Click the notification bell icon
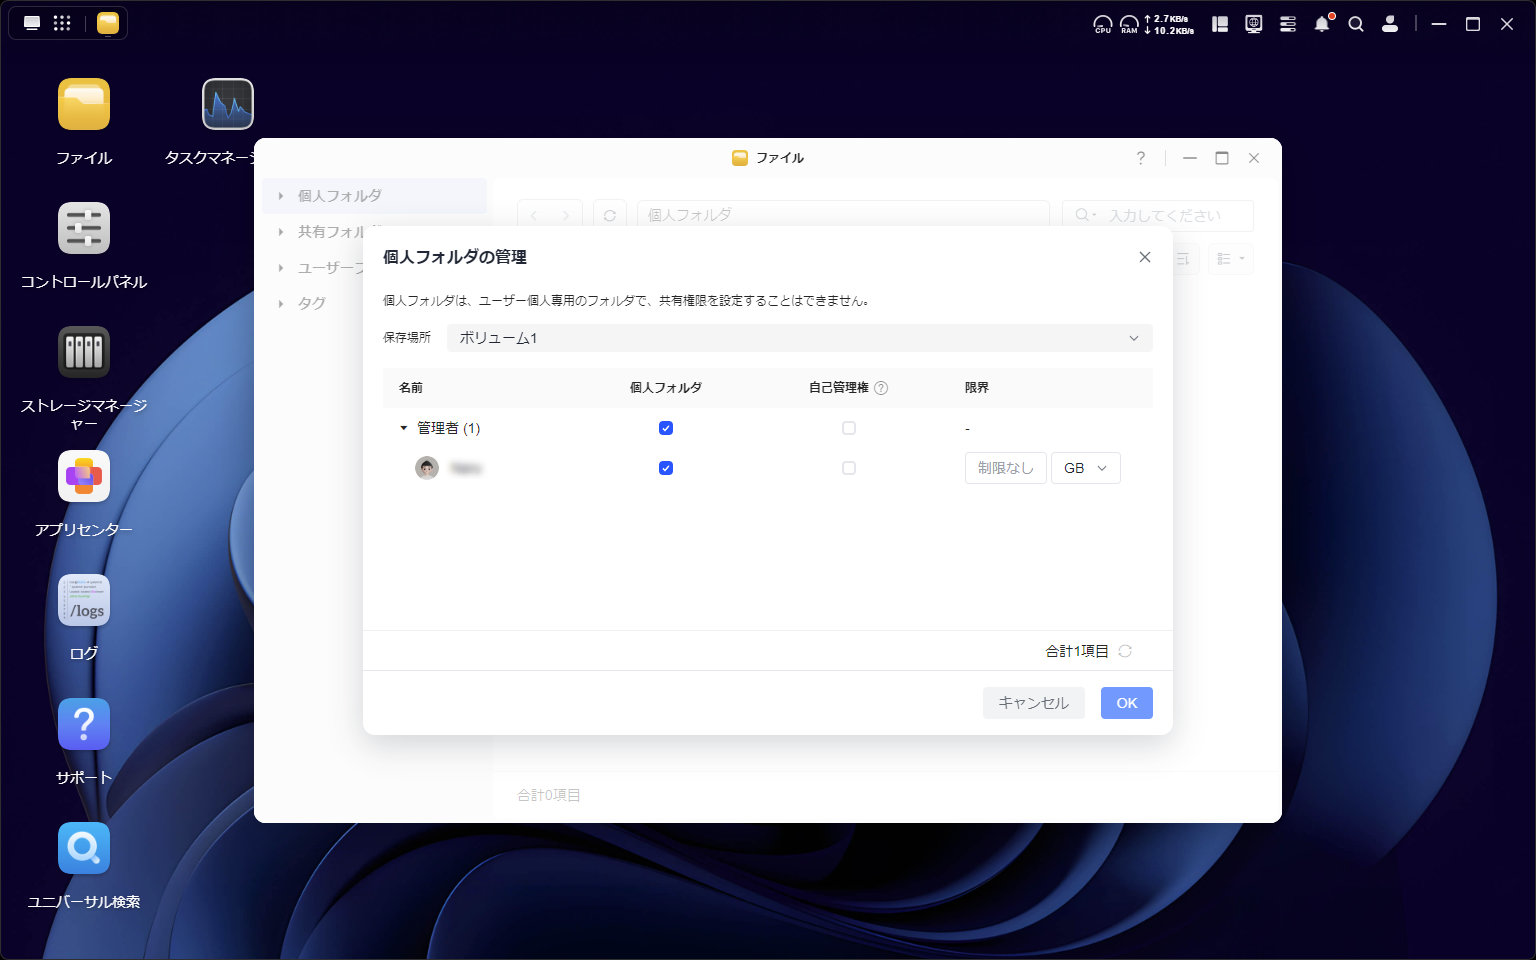 click(1322, 24)
